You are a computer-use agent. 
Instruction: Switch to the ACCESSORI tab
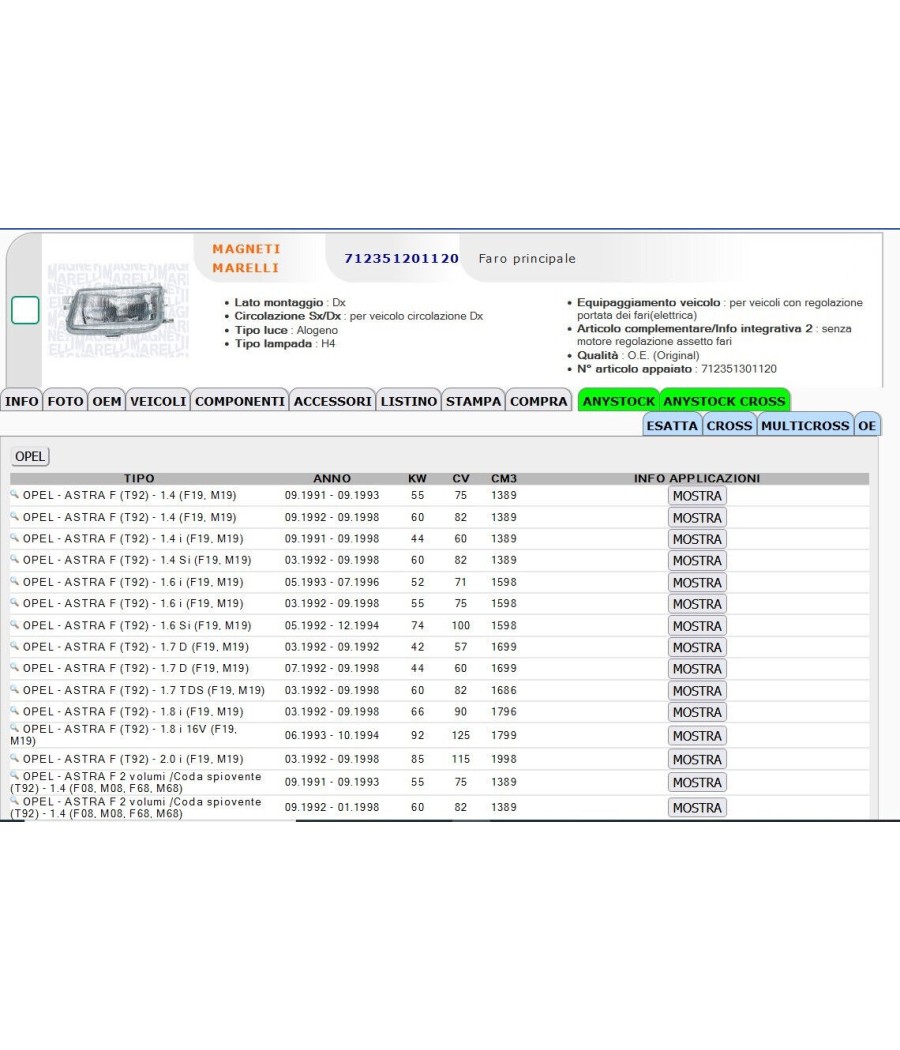click(333, 401)
